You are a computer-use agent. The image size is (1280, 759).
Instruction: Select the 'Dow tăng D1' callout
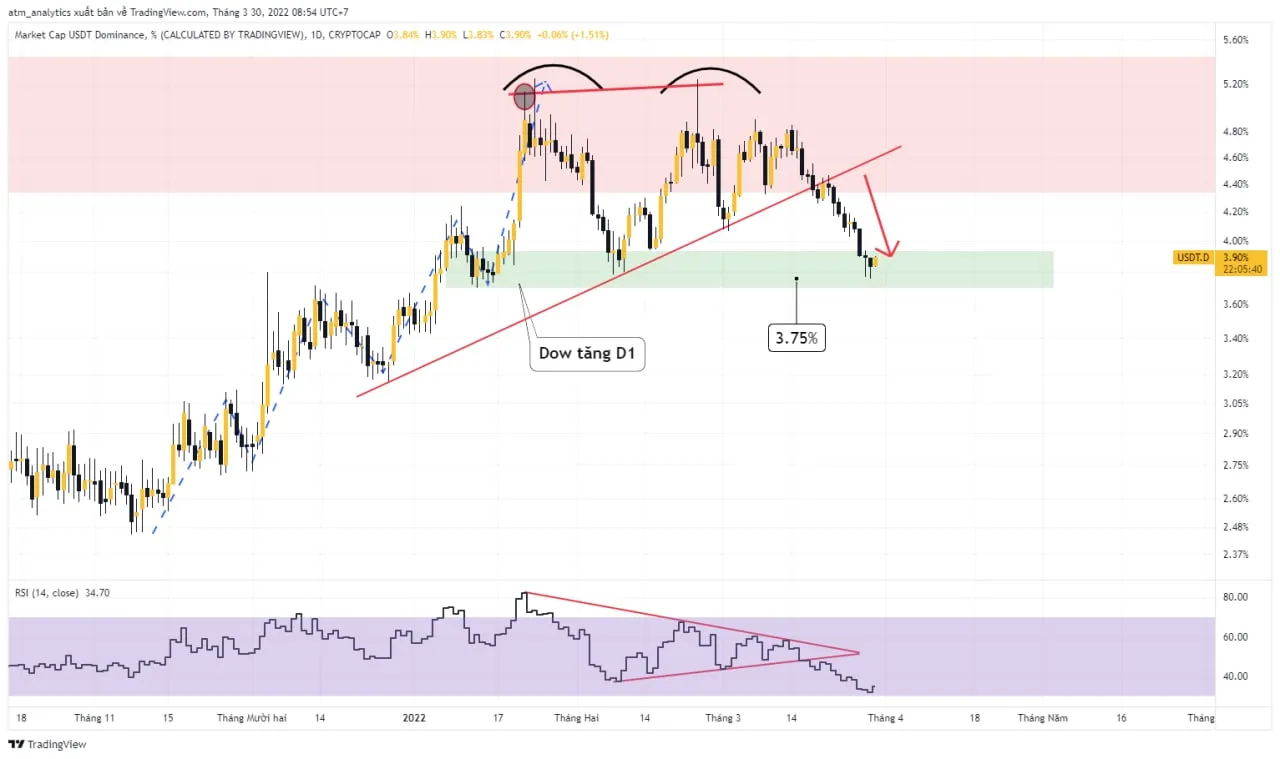(587, 353)
